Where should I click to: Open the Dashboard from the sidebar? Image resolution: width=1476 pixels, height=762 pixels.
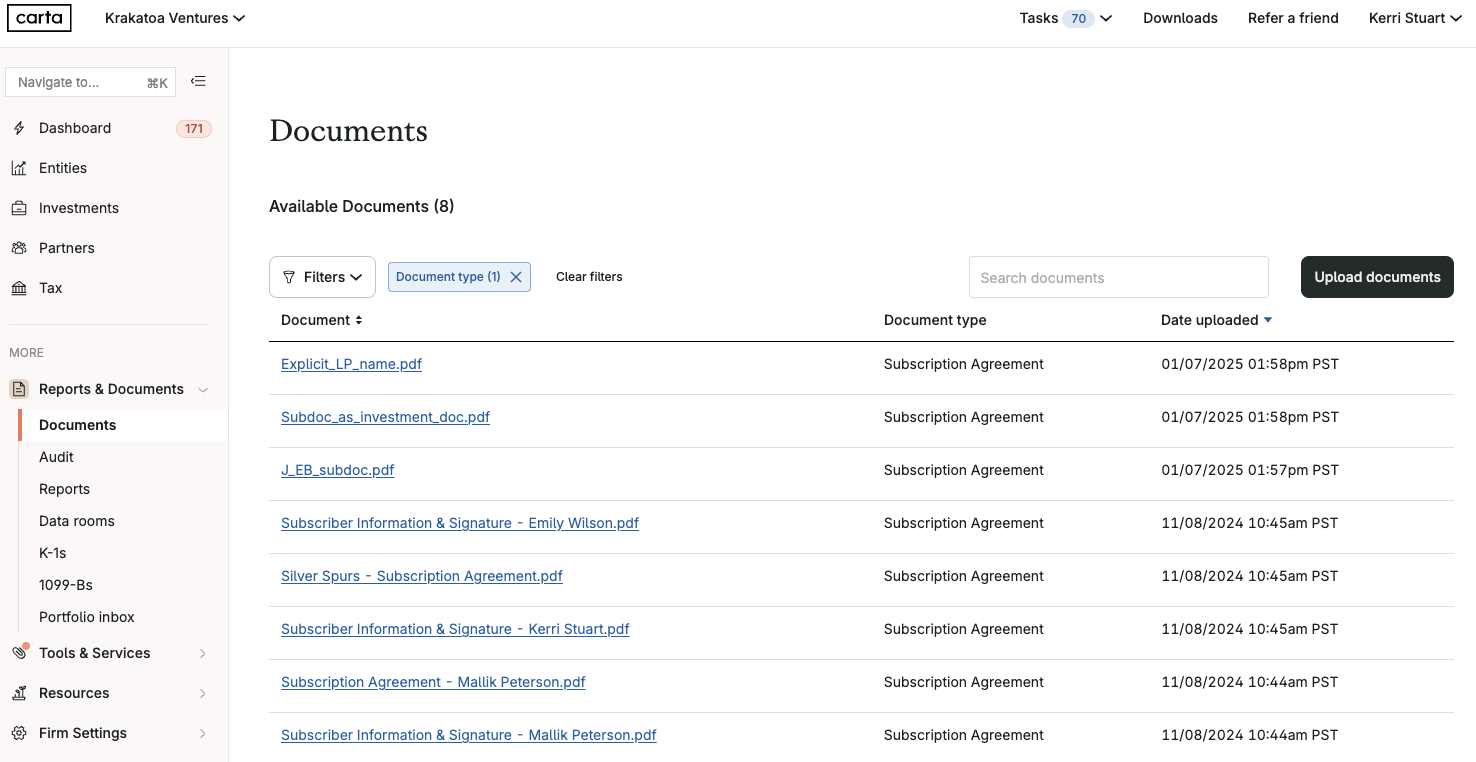[x=74, y=128]
